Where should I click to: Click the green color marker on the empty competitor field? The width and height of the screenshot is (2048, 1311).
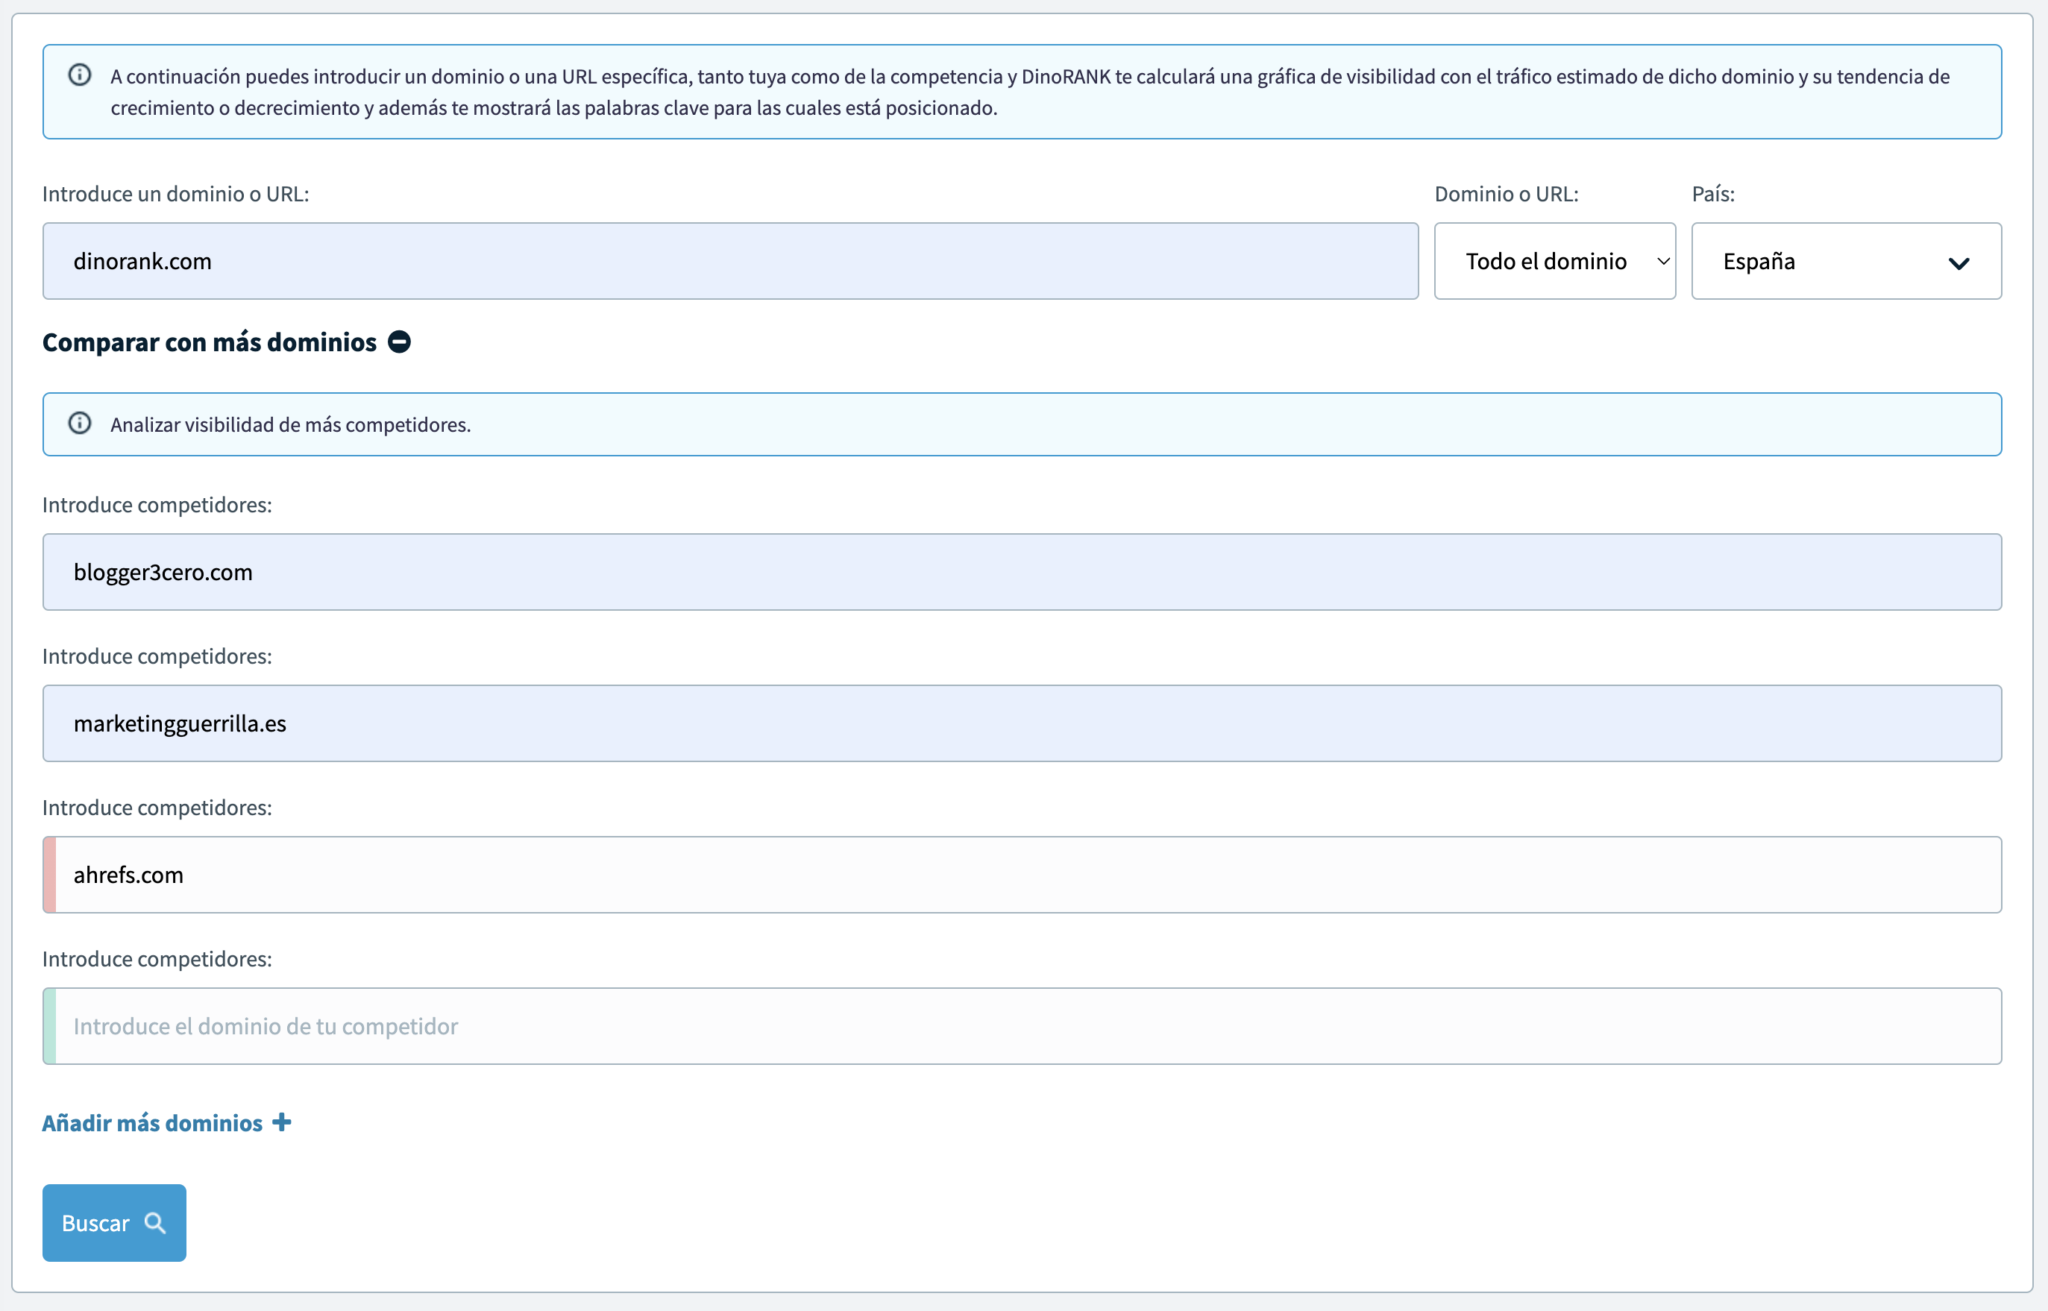pos(50,1026)
